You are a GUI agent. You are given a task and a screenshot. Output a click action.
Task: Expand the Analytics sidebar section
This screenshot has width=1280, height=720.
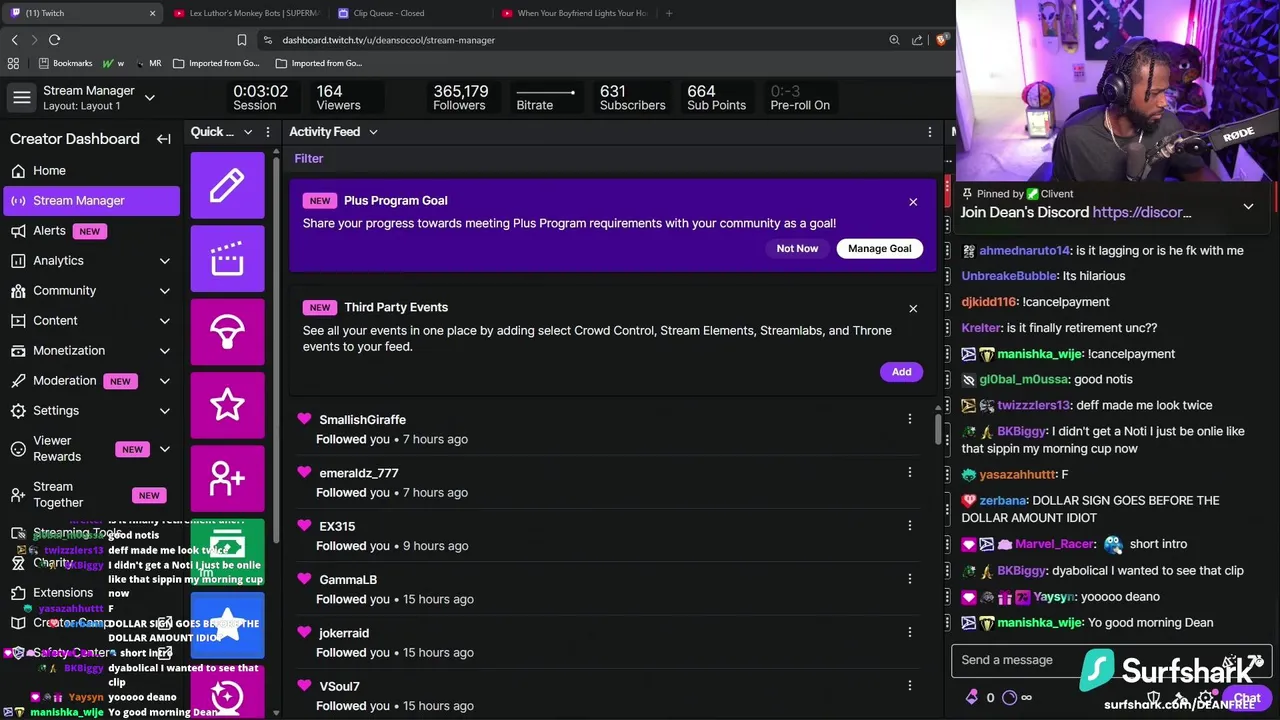click(x=165, y=261)
